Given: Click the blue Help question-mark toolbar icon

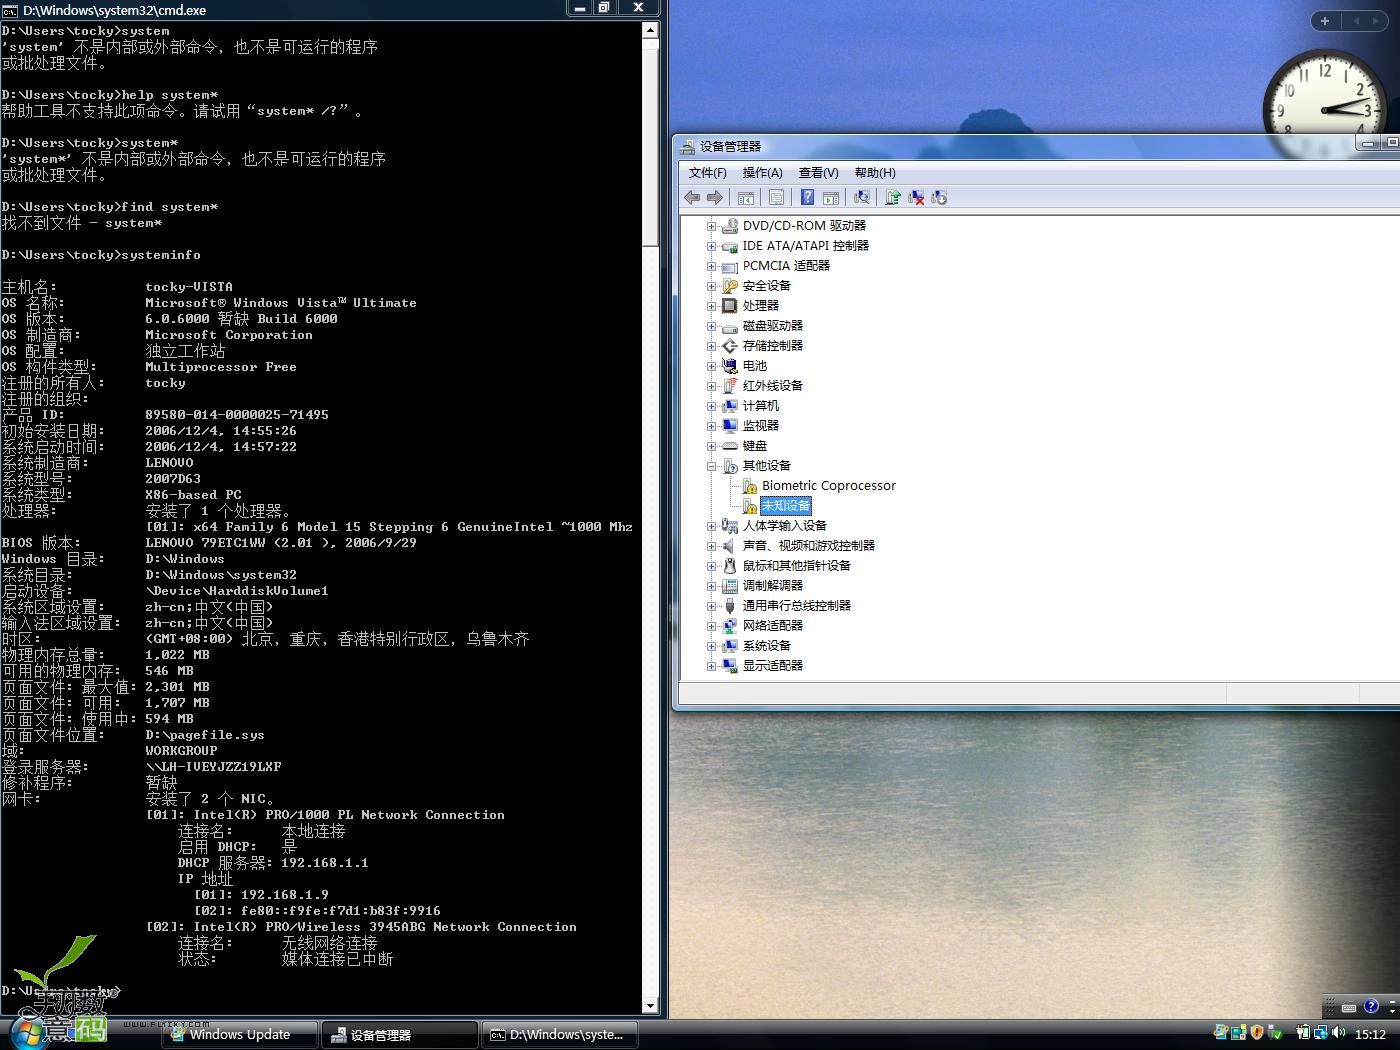Looking at the screenshot, I should pos(807,198).
